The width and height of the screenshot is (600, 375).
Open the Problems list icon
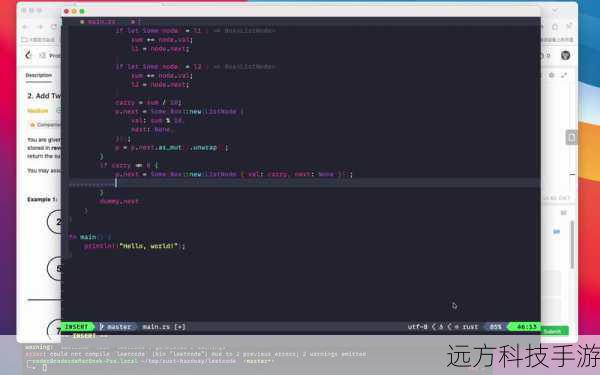42,56
